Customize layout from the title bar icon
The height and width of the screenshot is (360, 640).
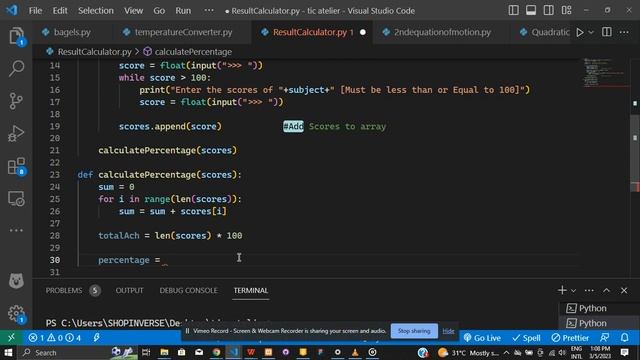567,10
